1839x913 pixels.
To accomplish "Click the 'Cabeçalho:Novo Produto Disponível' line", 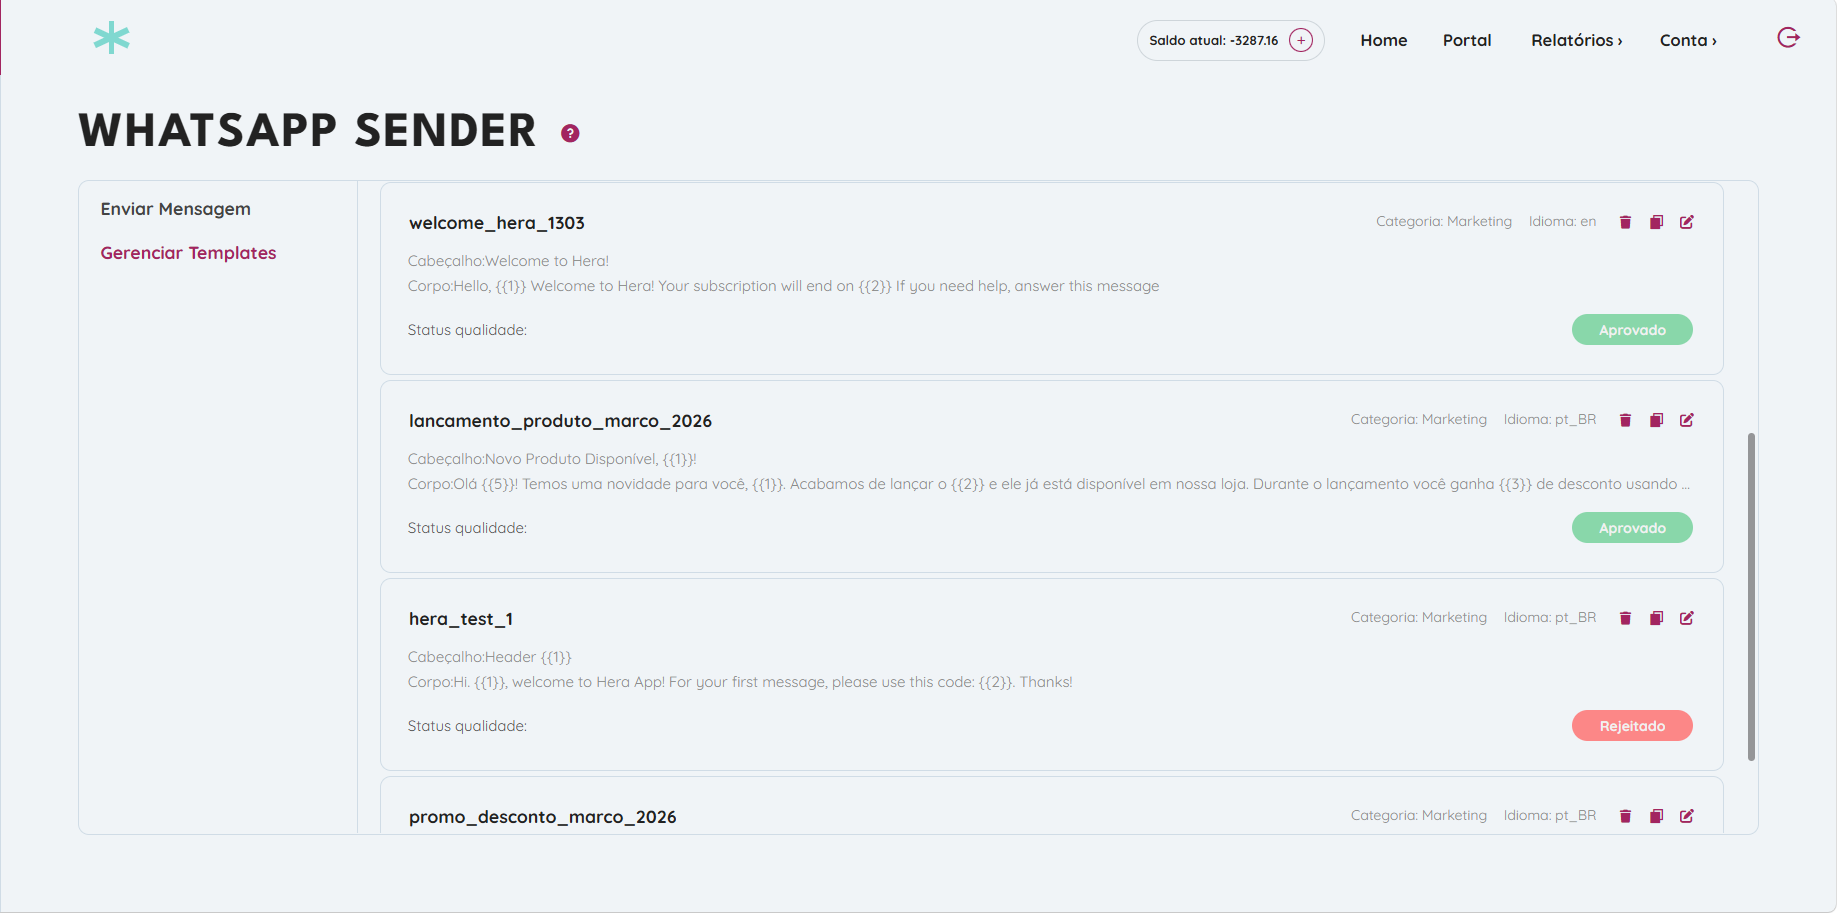I will coord(552,459).
